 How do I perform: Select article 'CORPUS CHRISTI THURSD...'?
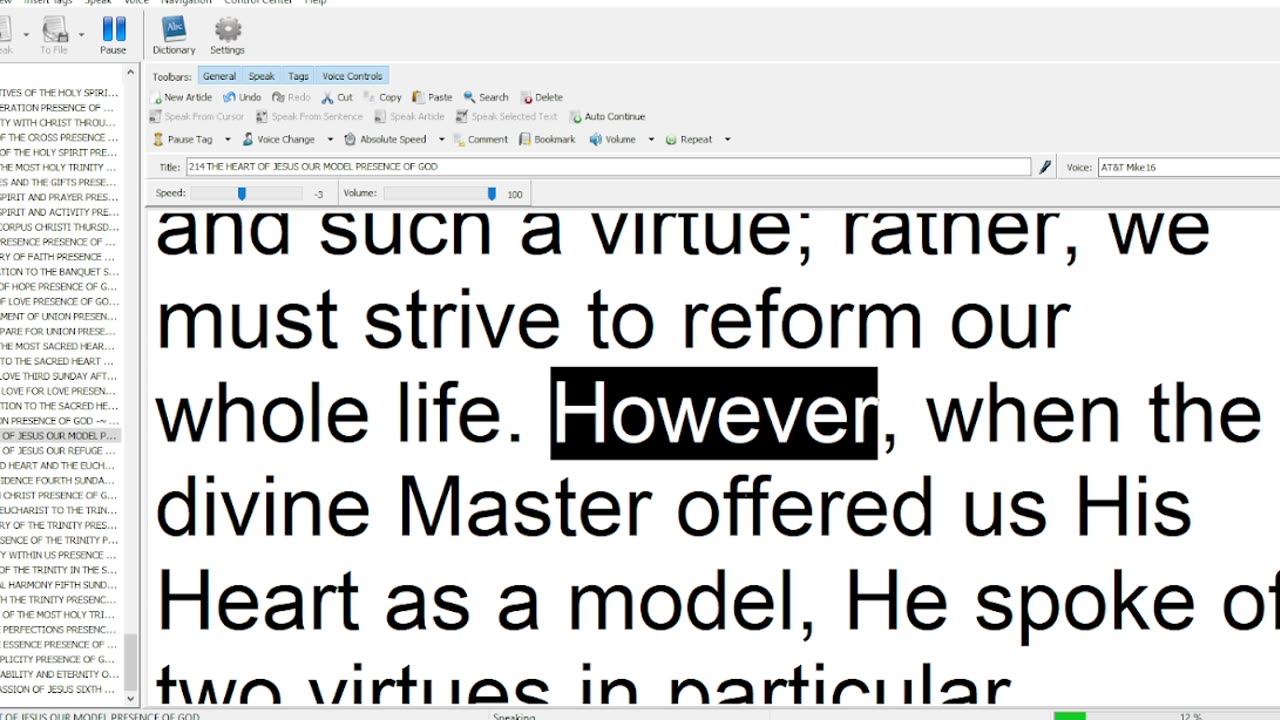[60, 227]
